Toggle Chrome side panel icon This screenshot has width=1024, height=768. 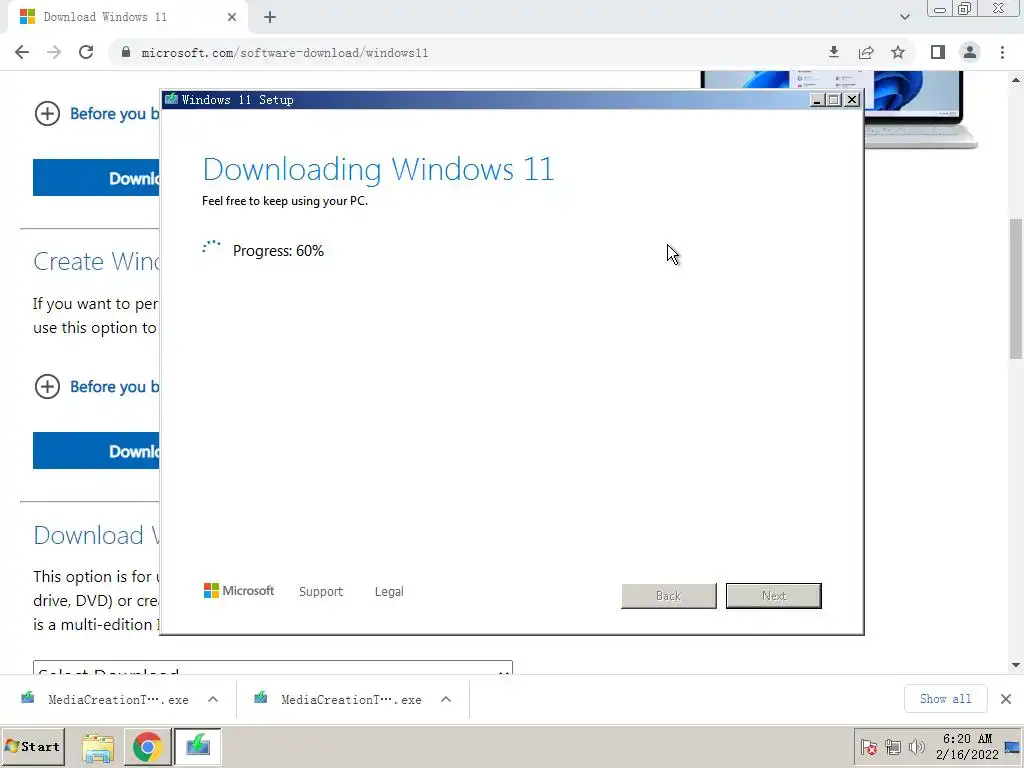click(938, 52)
